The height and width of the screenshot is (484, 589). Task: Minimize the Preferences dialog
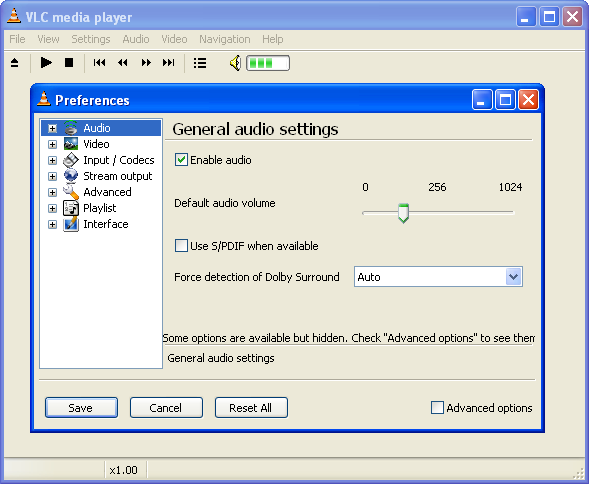click(x=482, y=100)
